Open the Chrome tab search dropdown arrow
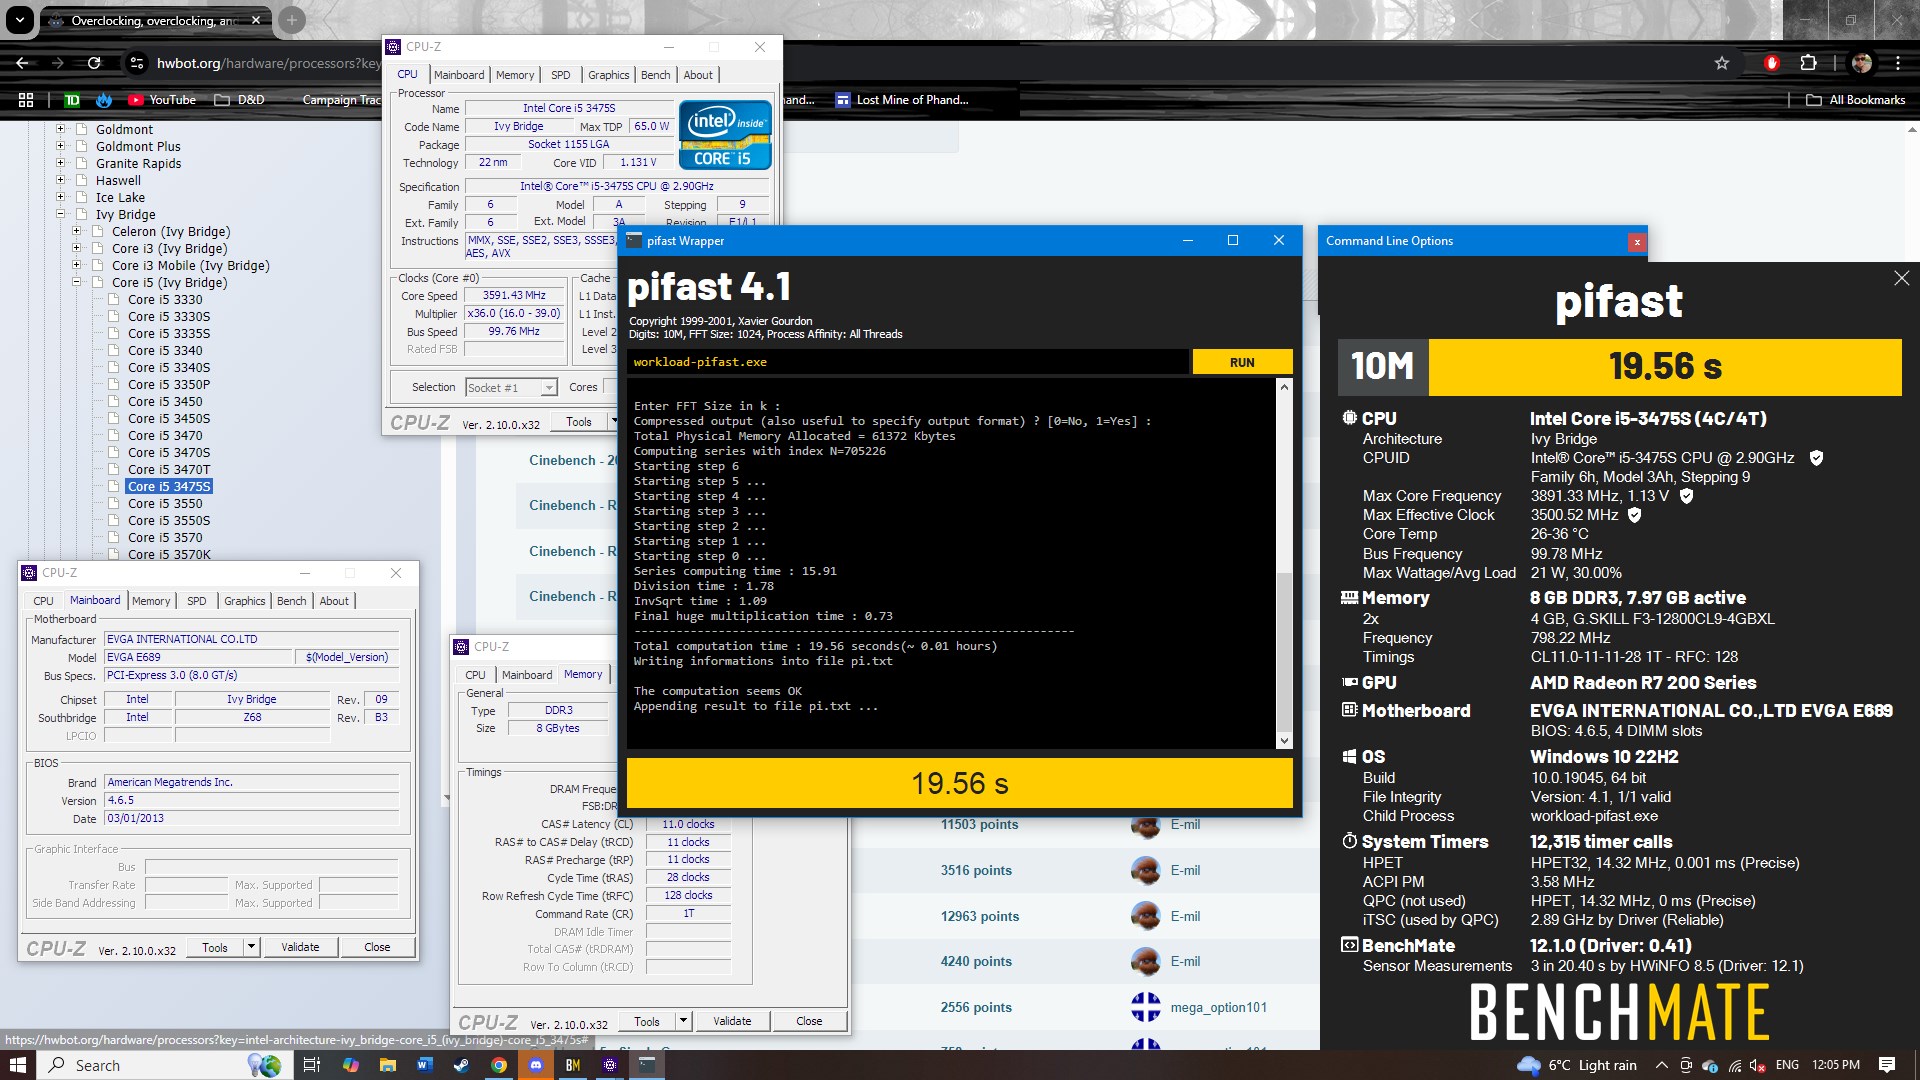1920x1080 pixels. click(20, 20)
